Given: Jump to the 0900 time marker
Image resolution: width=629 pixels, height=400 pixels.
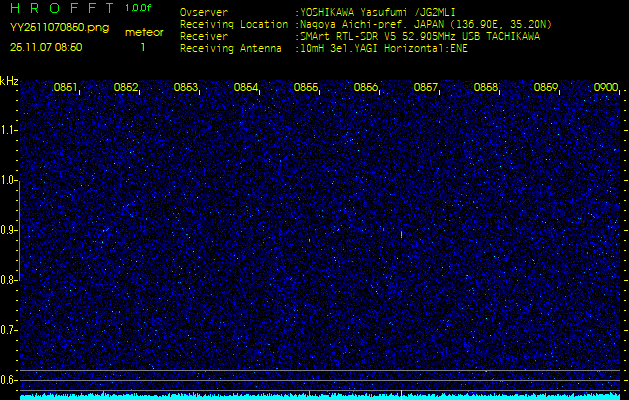Looking at the screenshot, I should (606, 88).
